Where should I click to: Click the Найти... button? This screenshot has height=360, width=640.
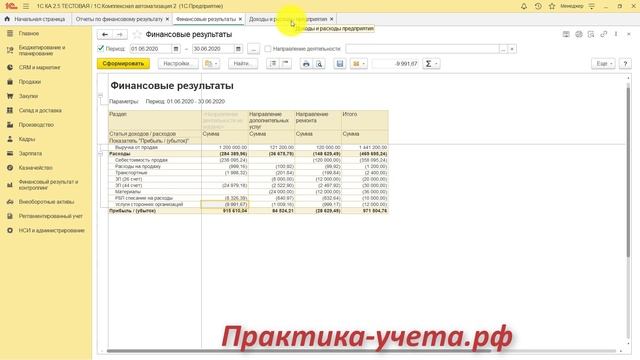click(x=243, y=64)
